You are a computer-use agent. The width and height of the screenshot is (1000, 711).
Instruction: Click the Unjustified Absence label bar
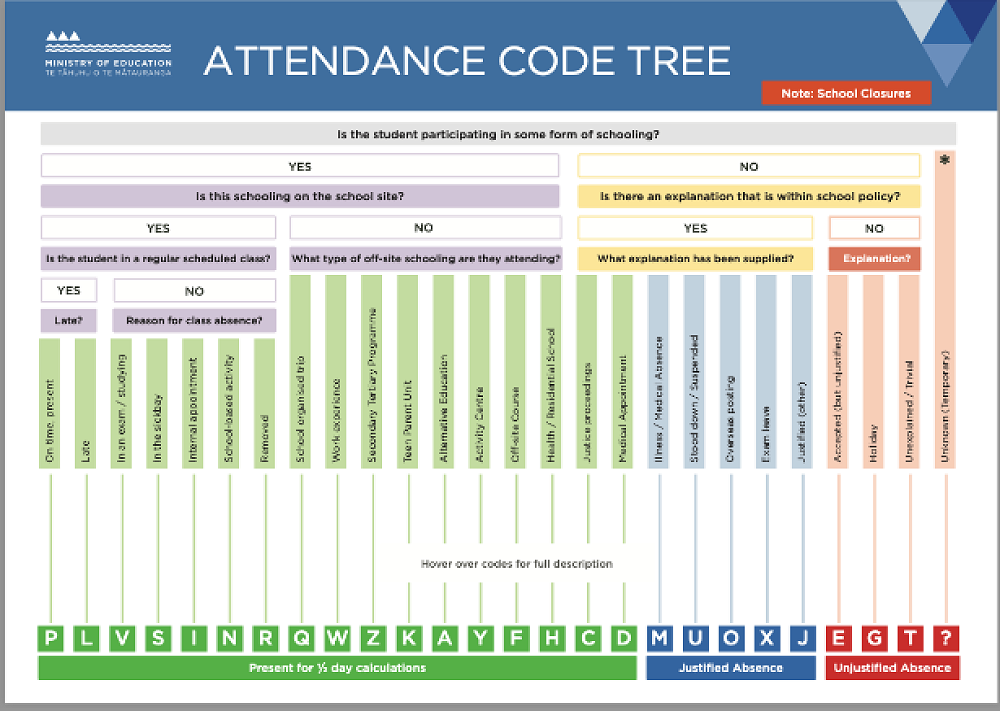(x=892, y=667)
